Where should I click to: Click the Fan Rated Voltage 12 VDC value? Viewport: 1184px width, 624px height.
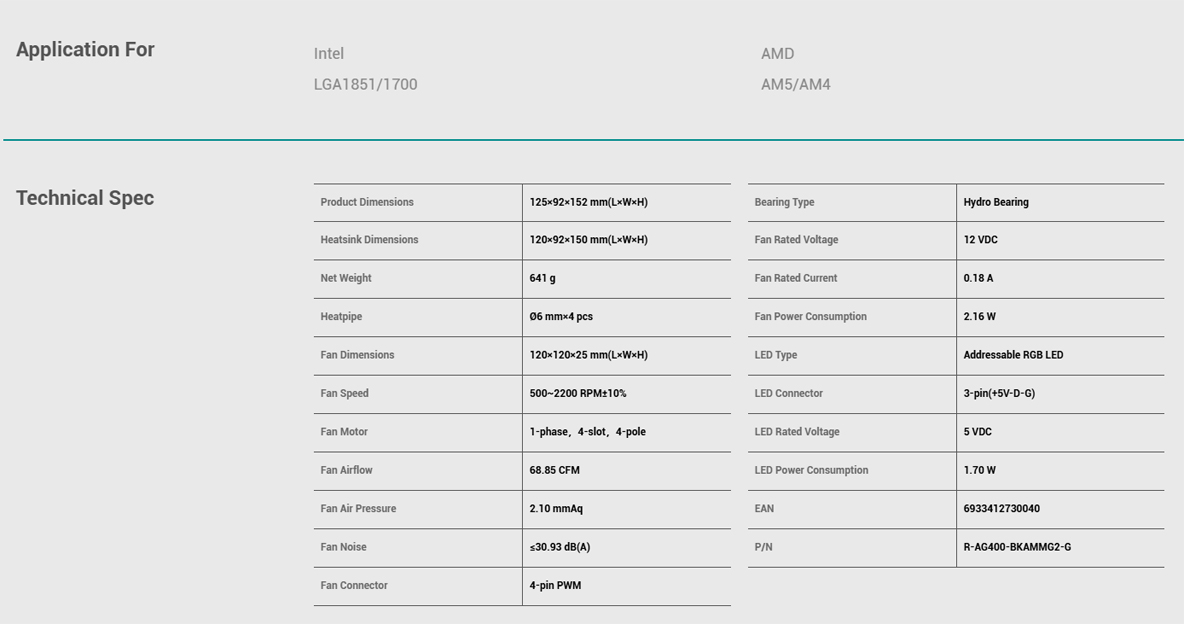tap(980, 239)
